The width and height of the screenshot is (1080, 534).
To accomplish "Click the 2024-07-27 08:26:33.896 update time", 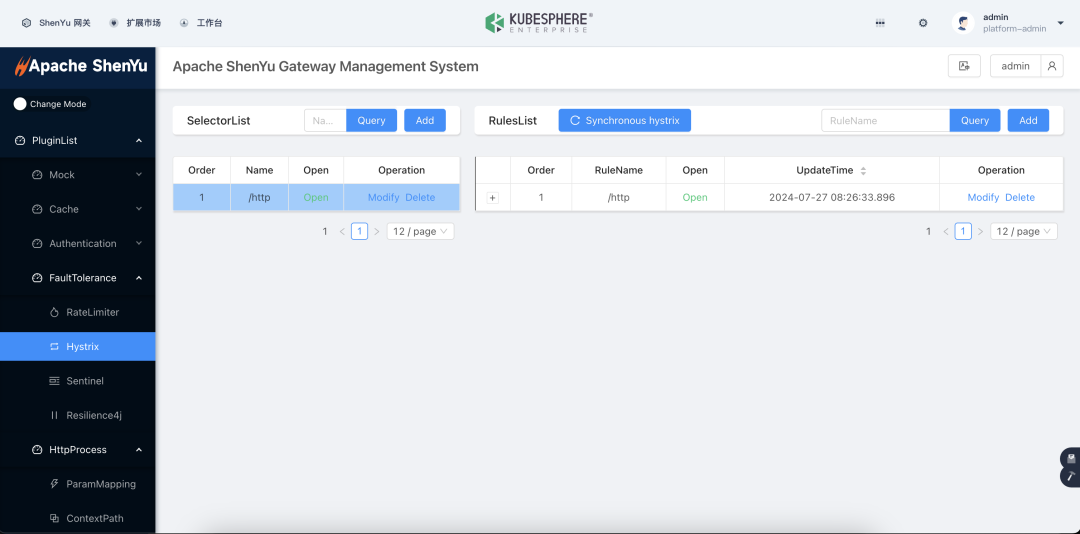I will (x=832, y=198).
